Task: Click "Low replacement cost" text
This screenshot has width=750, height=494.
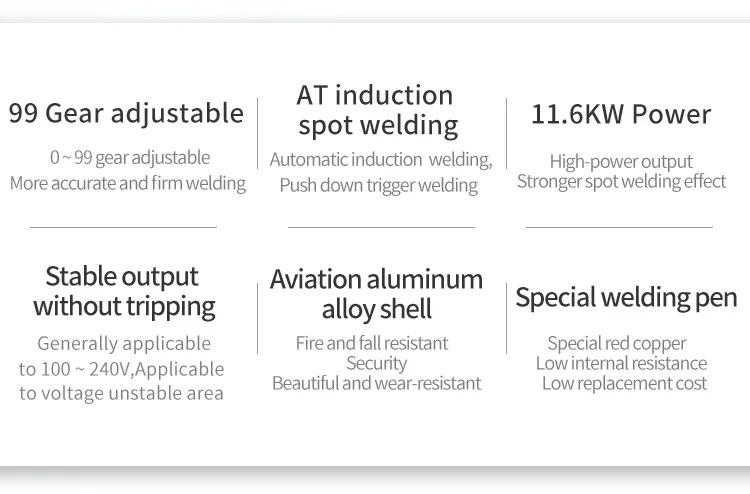Action: pos(624,383)
